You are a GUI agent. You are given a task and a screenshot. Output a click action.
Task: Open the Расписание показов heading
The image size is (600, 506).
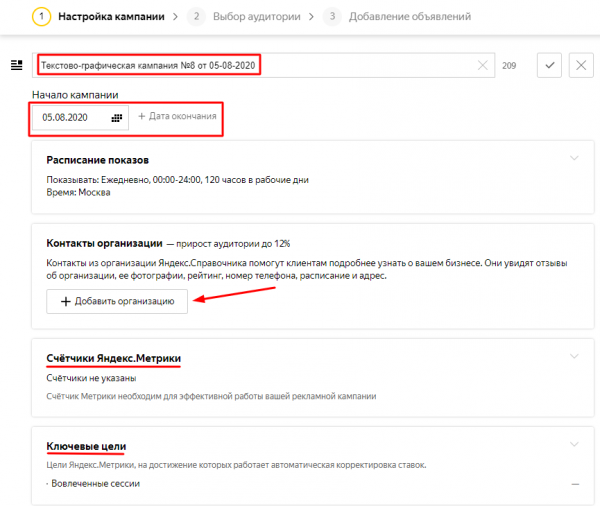coord(98,160)
